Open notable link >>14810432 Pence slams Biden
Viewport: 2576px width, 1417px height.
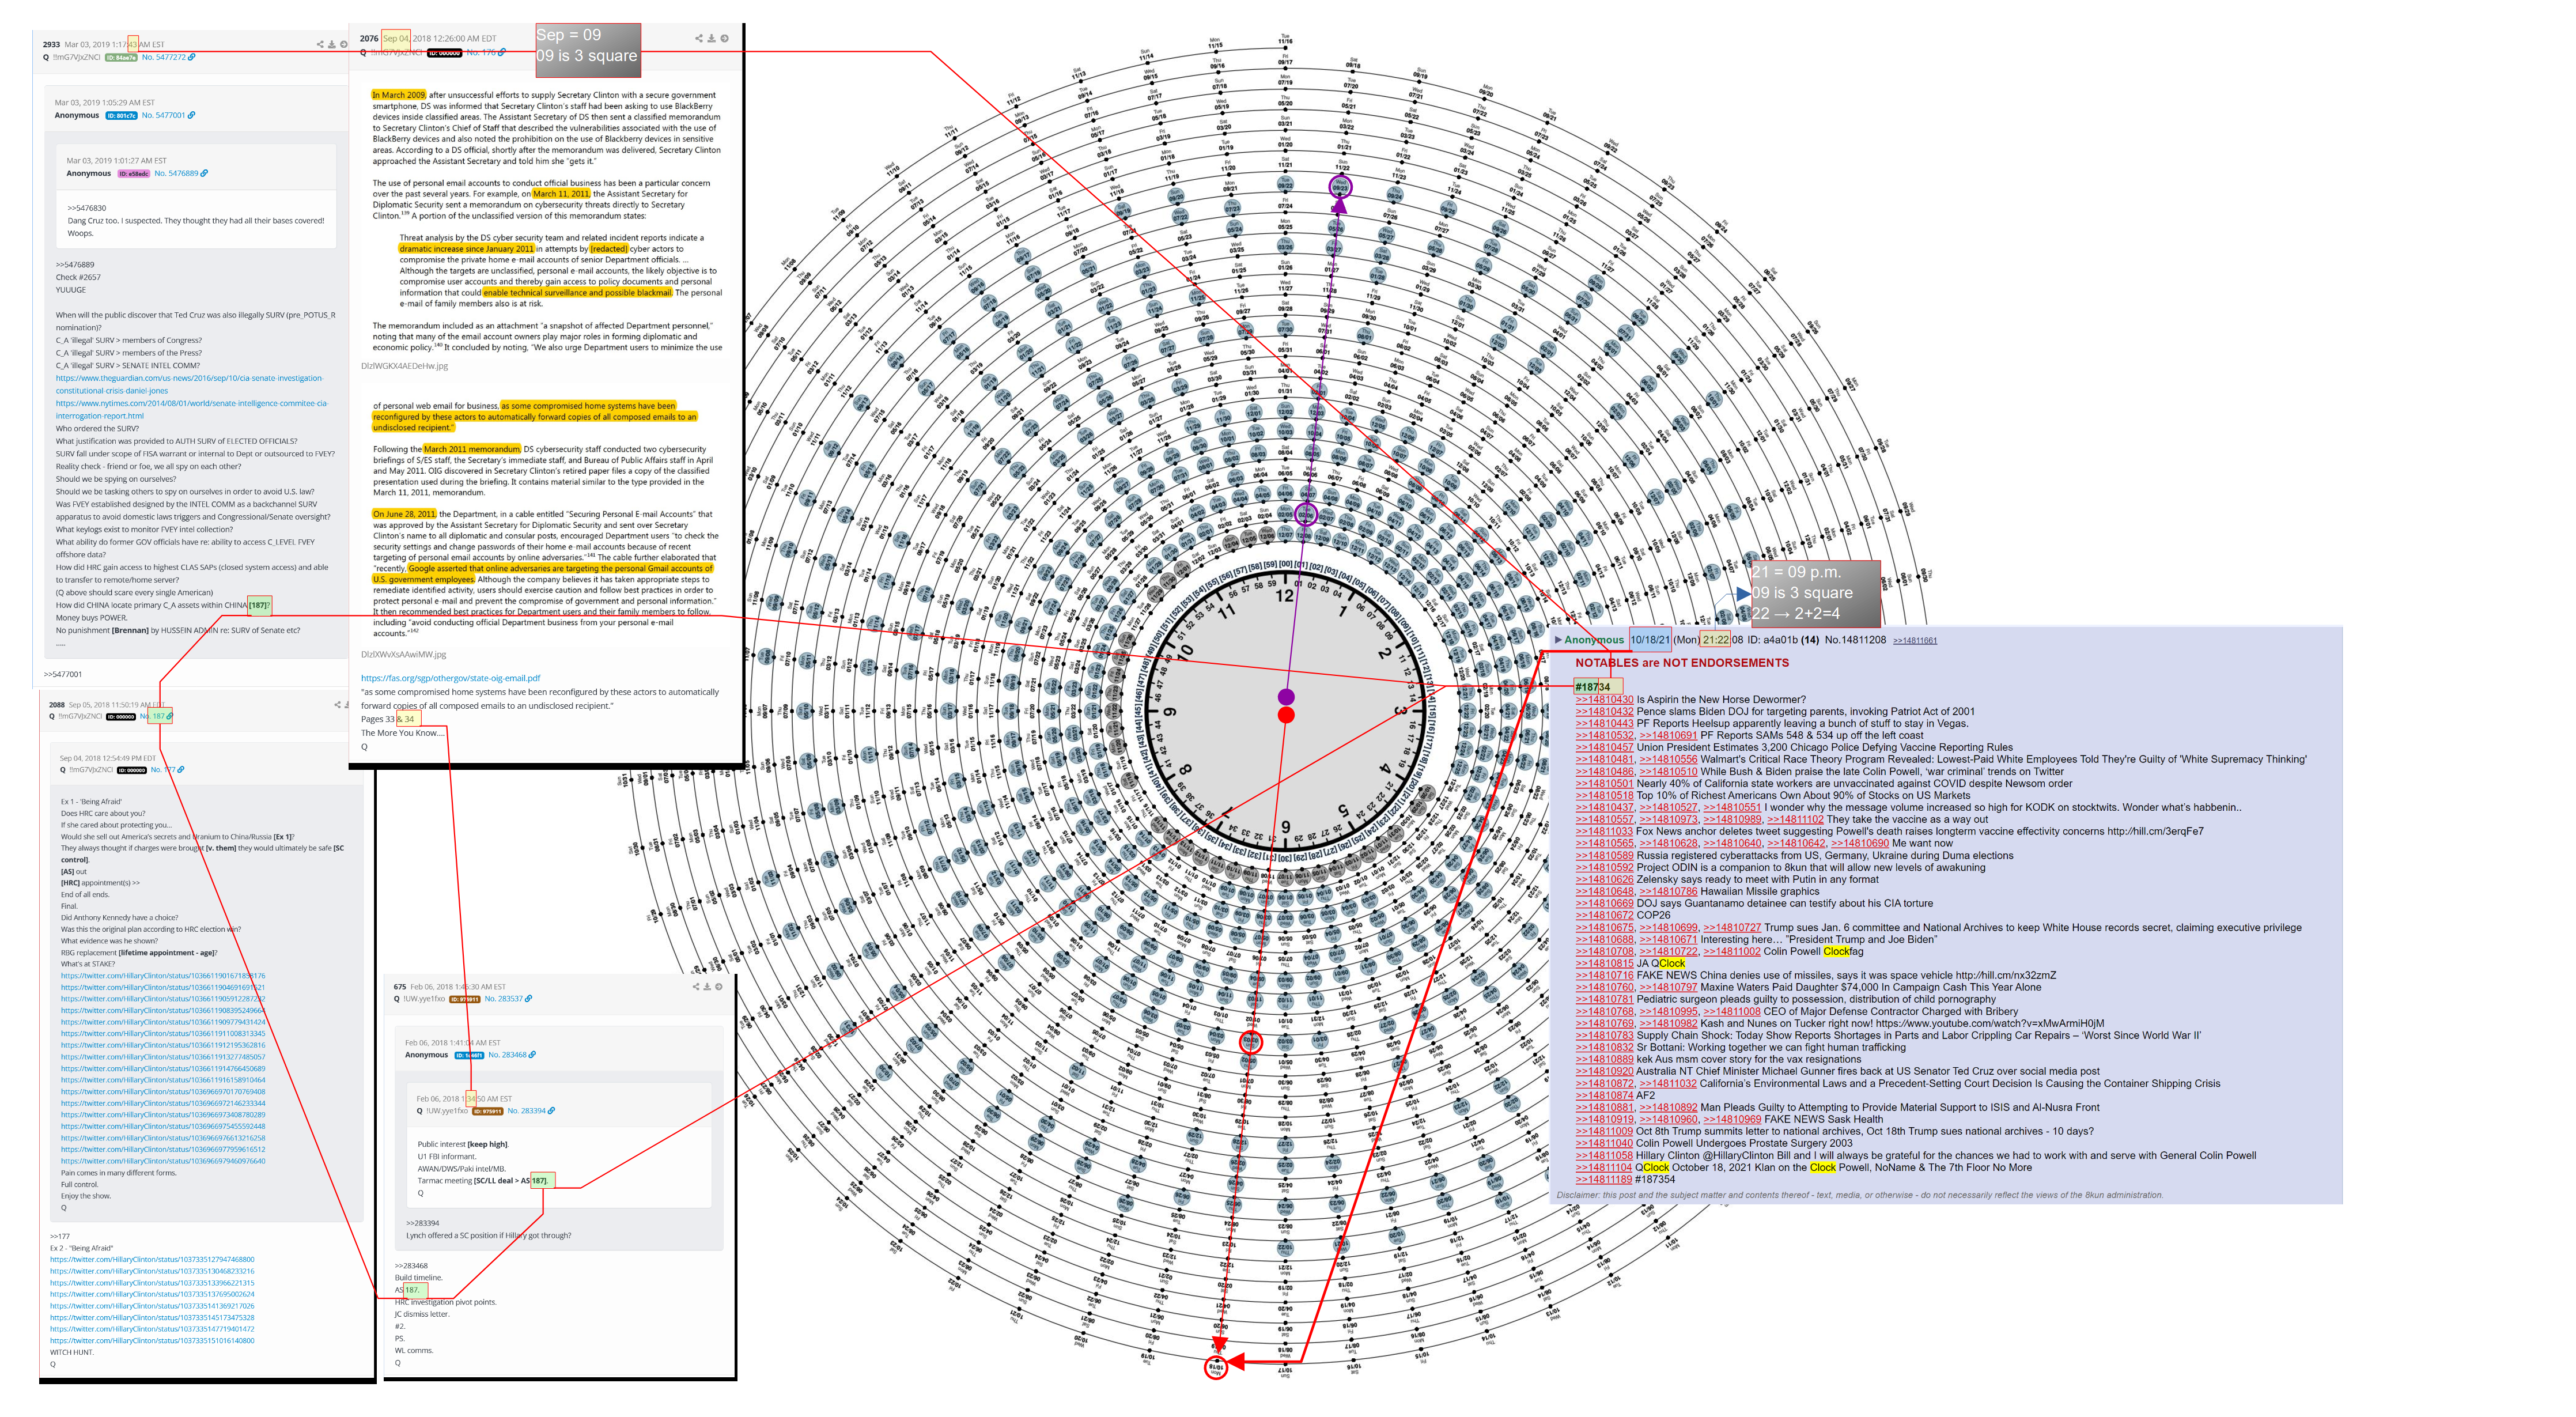1604,711
